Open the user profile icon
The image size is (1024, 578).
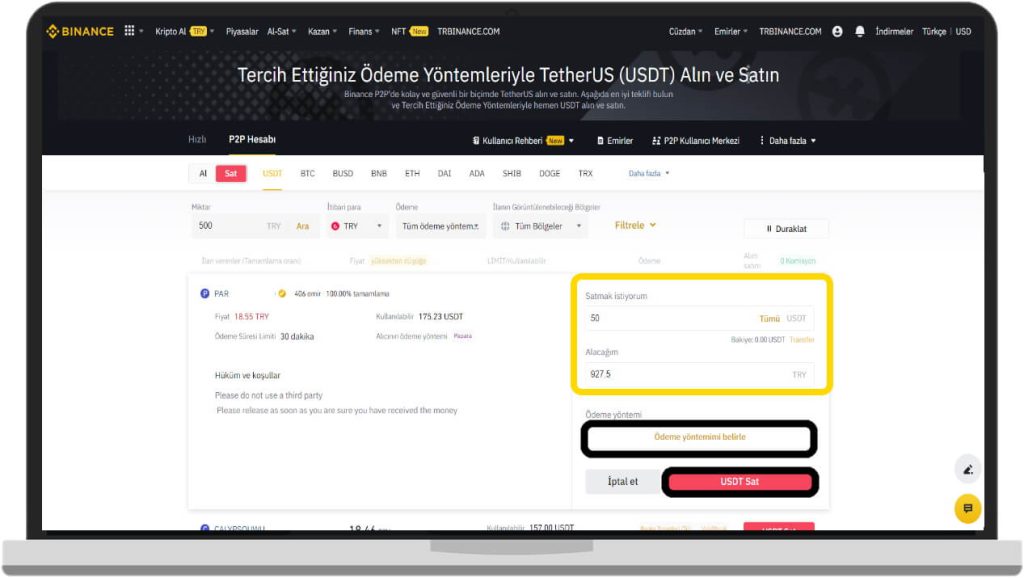click(837, 31)
